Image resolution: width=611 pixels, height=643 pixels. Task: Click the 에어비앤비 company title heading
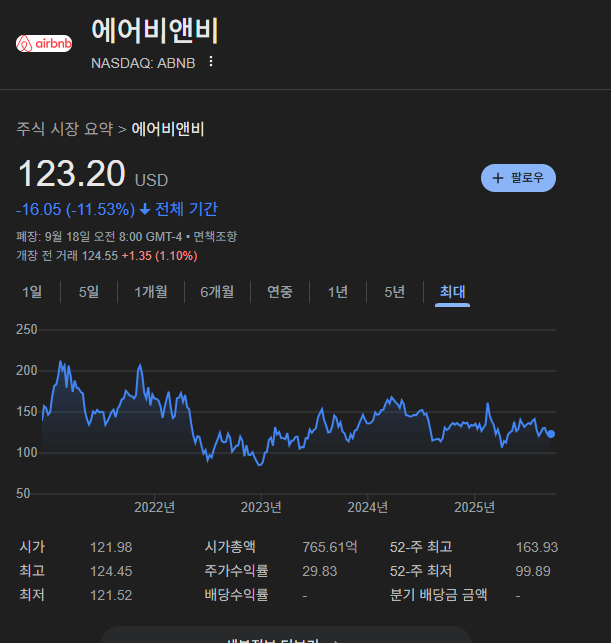[x=155, y=31]
